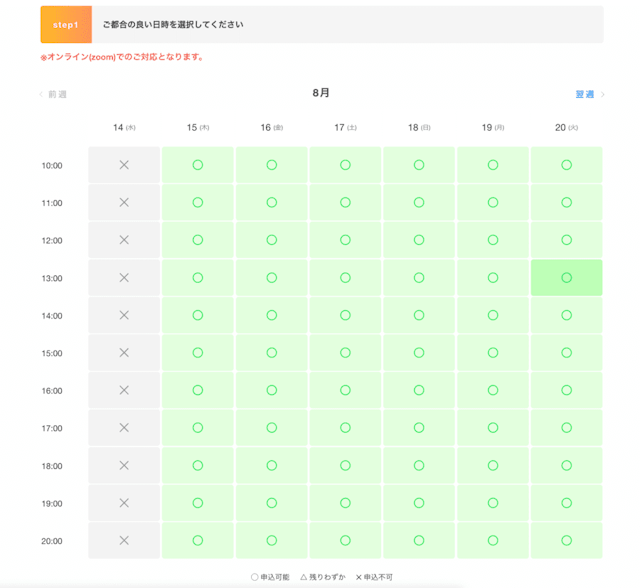
Task: Click the 13:00 time label
Action: coord(52,278)
